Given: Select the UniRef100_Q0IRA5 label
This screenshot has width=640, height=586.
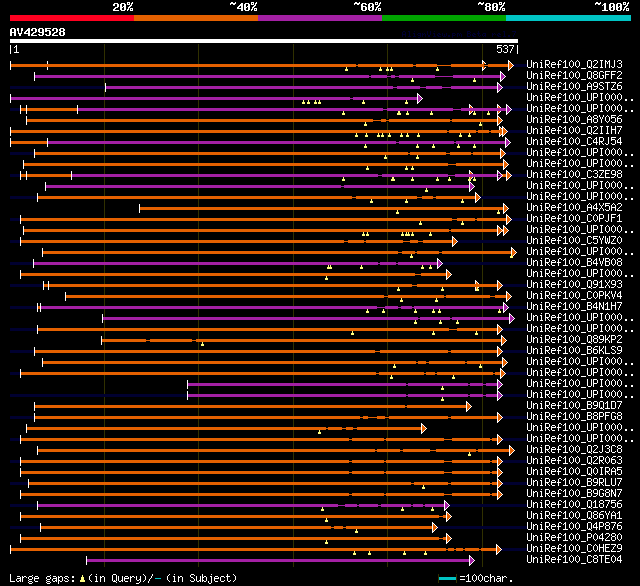Looking at the screenshot, I should pyautogui.click(x=574, y=472).
